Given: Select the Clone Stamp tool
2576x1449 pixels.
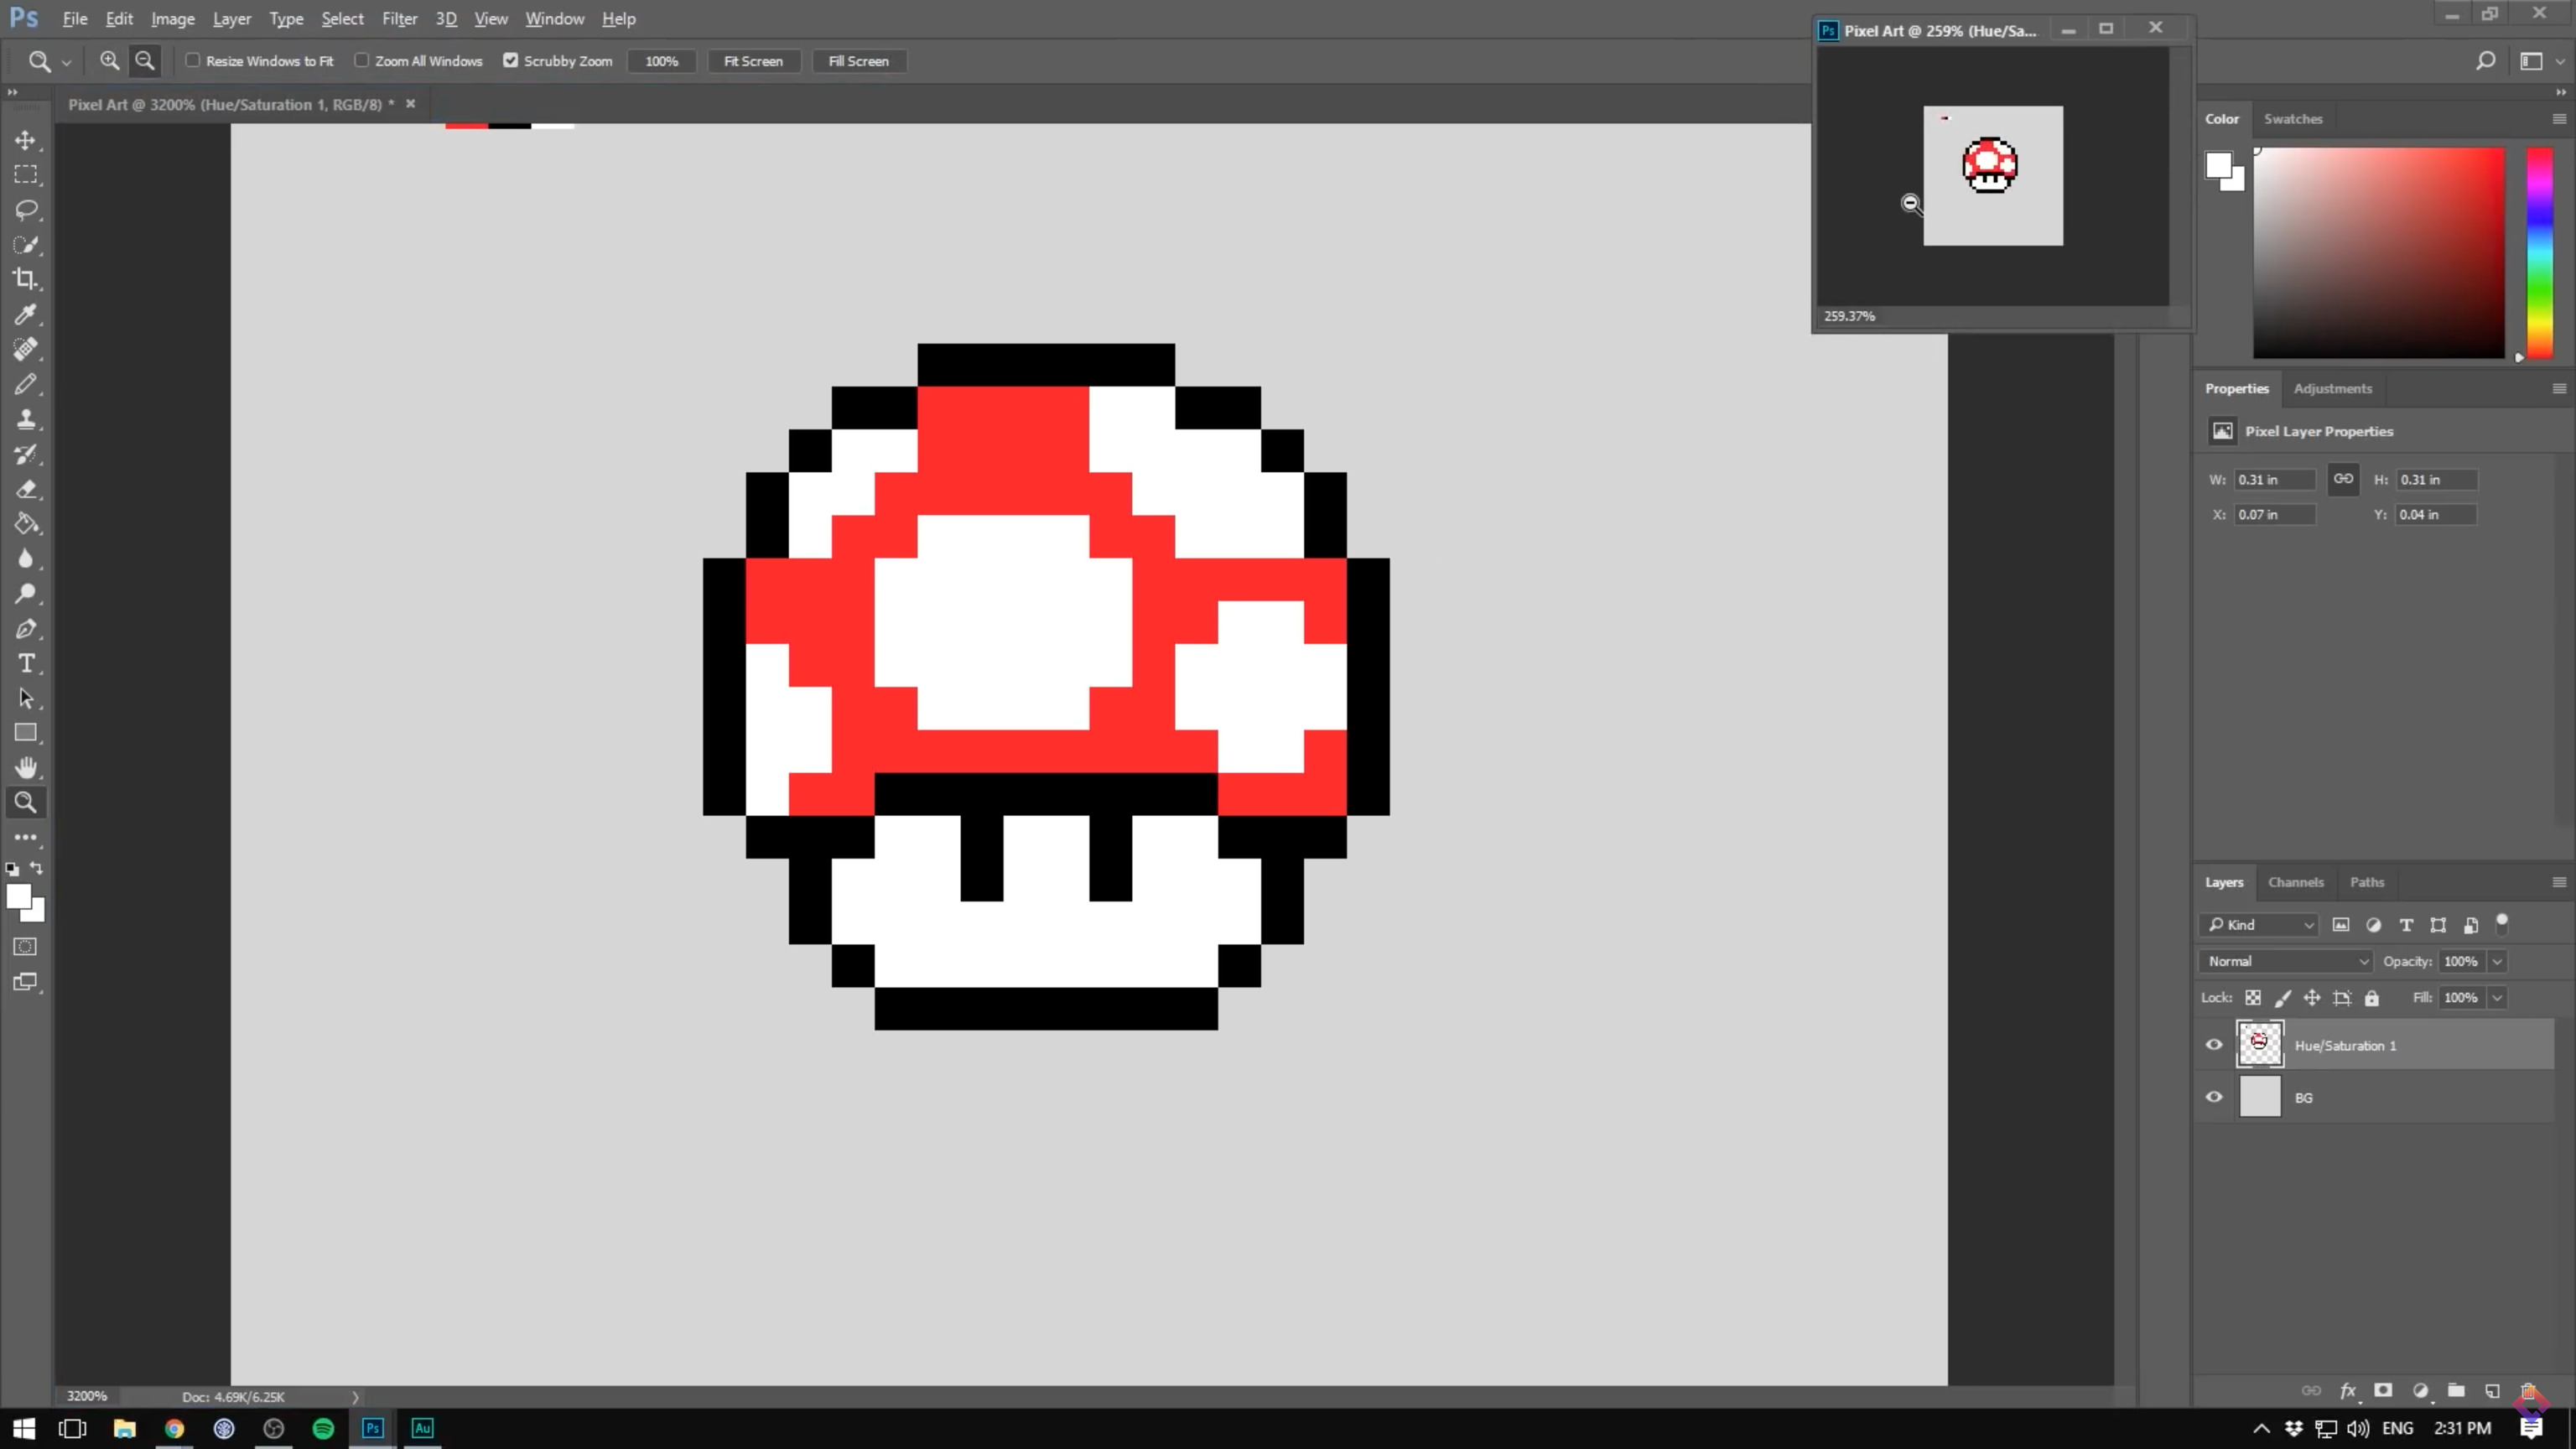Looking at the screenshot, I should point(26,419).
